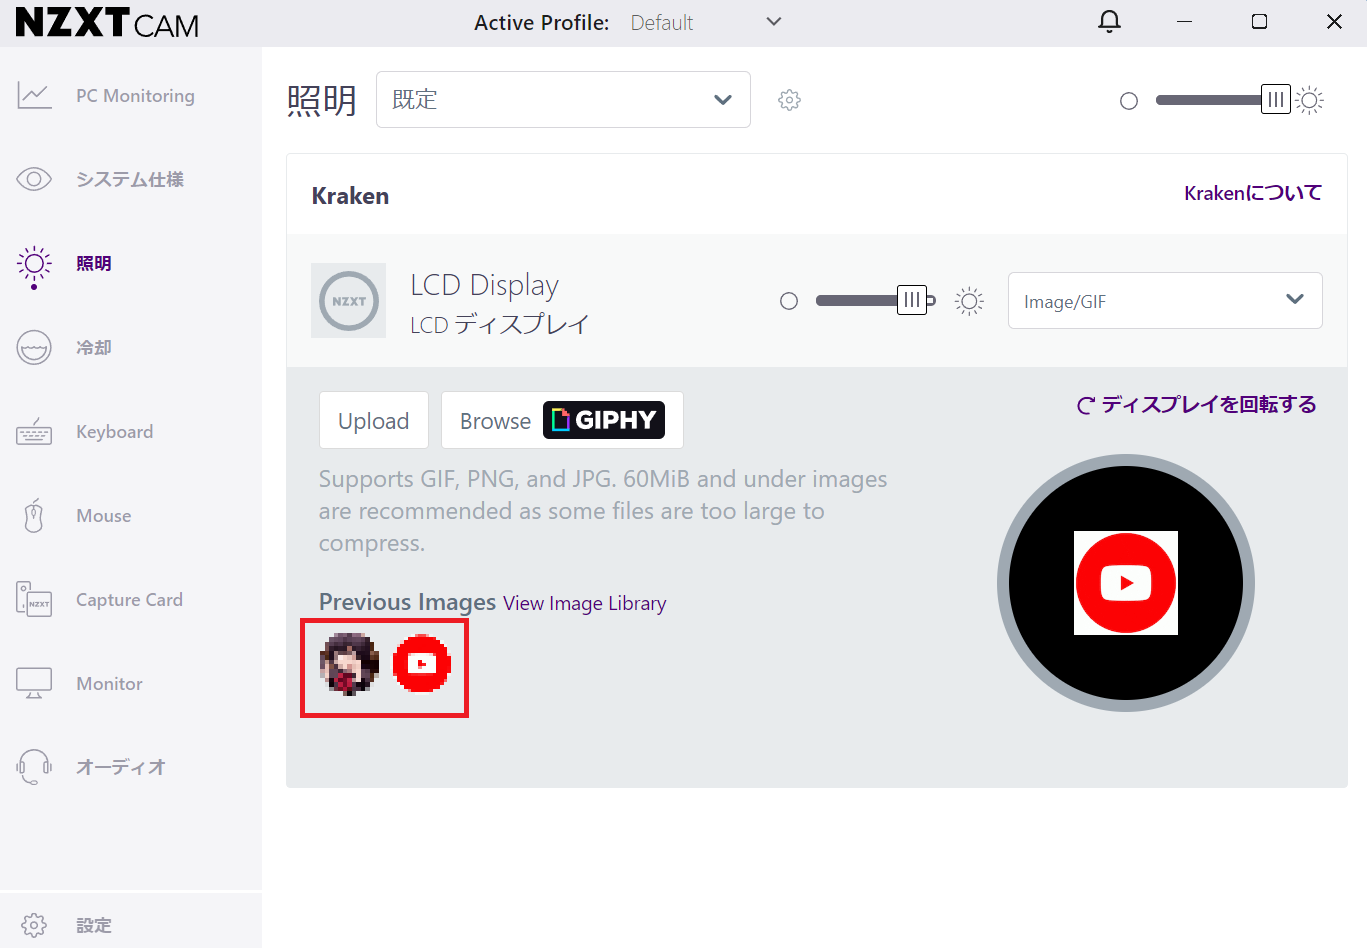The width and height of the screenshot is (1367, 948).
Task: Click LCD Display bright sun icon
Action: pos(969,301)
